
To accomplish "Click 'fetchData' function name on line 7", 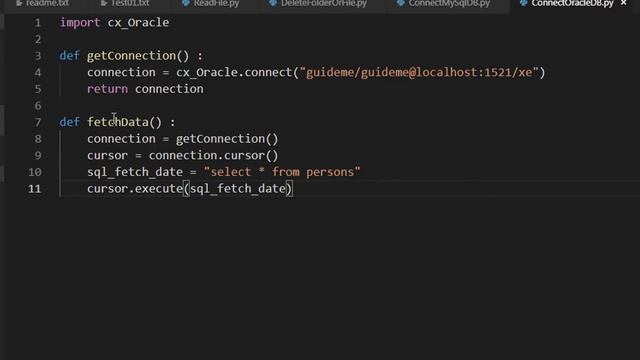I will pyautogui.click(x=118, y=122).
